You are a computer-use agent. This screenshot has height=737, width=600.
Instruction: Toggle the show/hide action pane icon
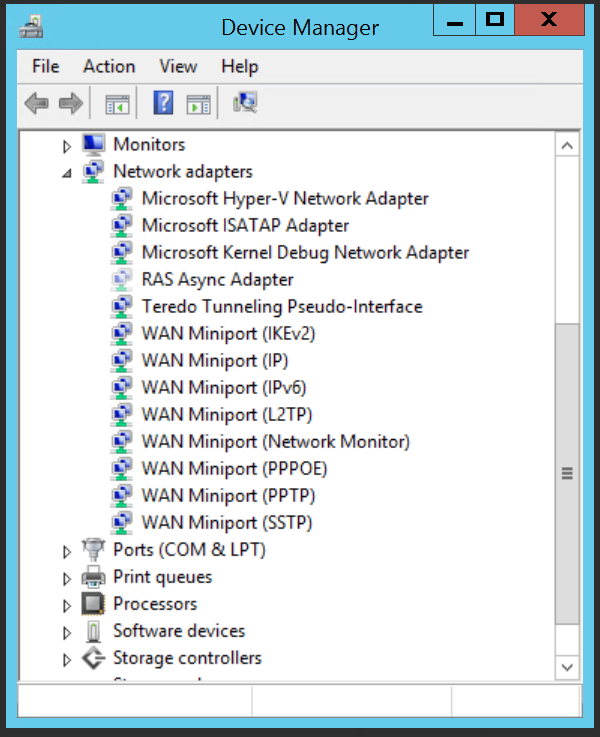(x=199, y=104)
